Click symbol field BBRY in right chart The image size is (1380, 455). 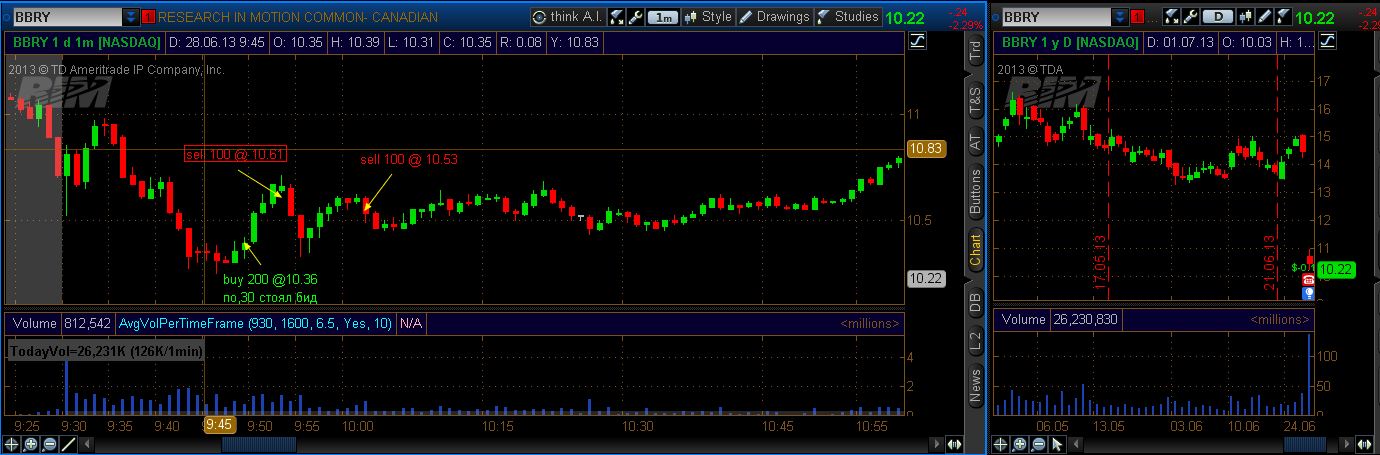(1055, 17)
